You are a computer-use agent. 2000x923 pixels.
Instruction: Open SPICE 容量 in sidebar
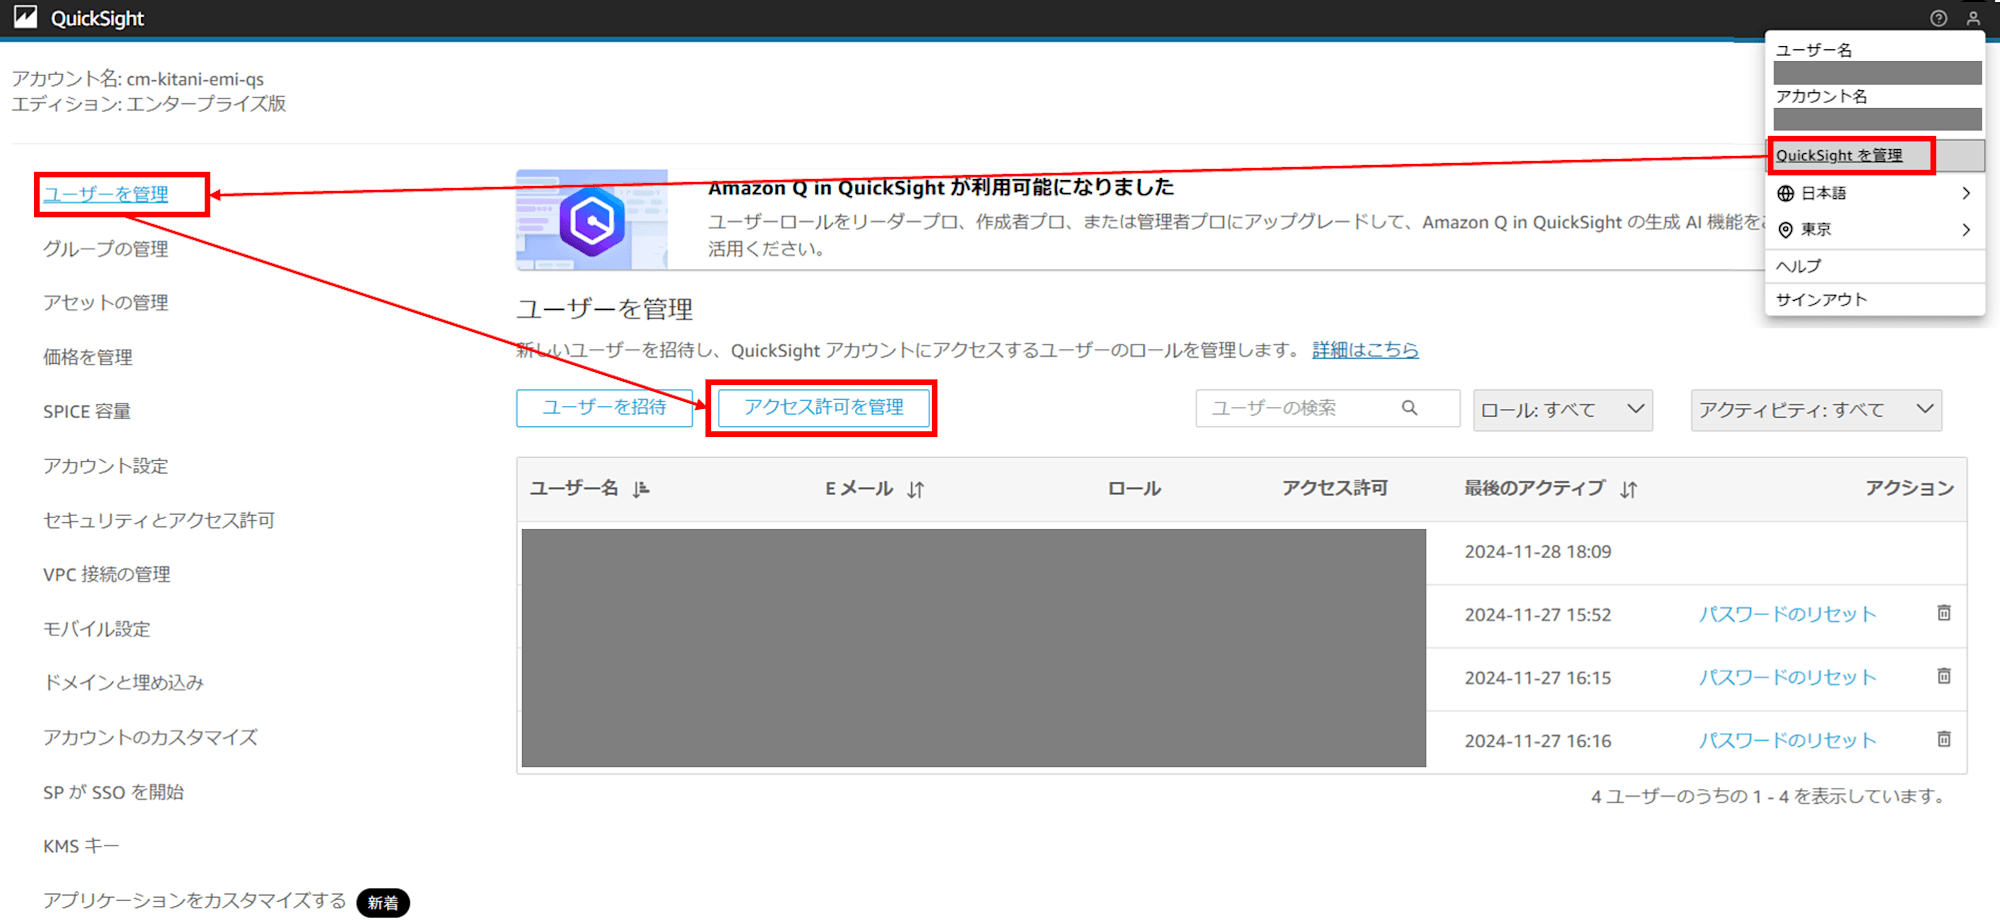pyautogui.click(x=87, y=411)
